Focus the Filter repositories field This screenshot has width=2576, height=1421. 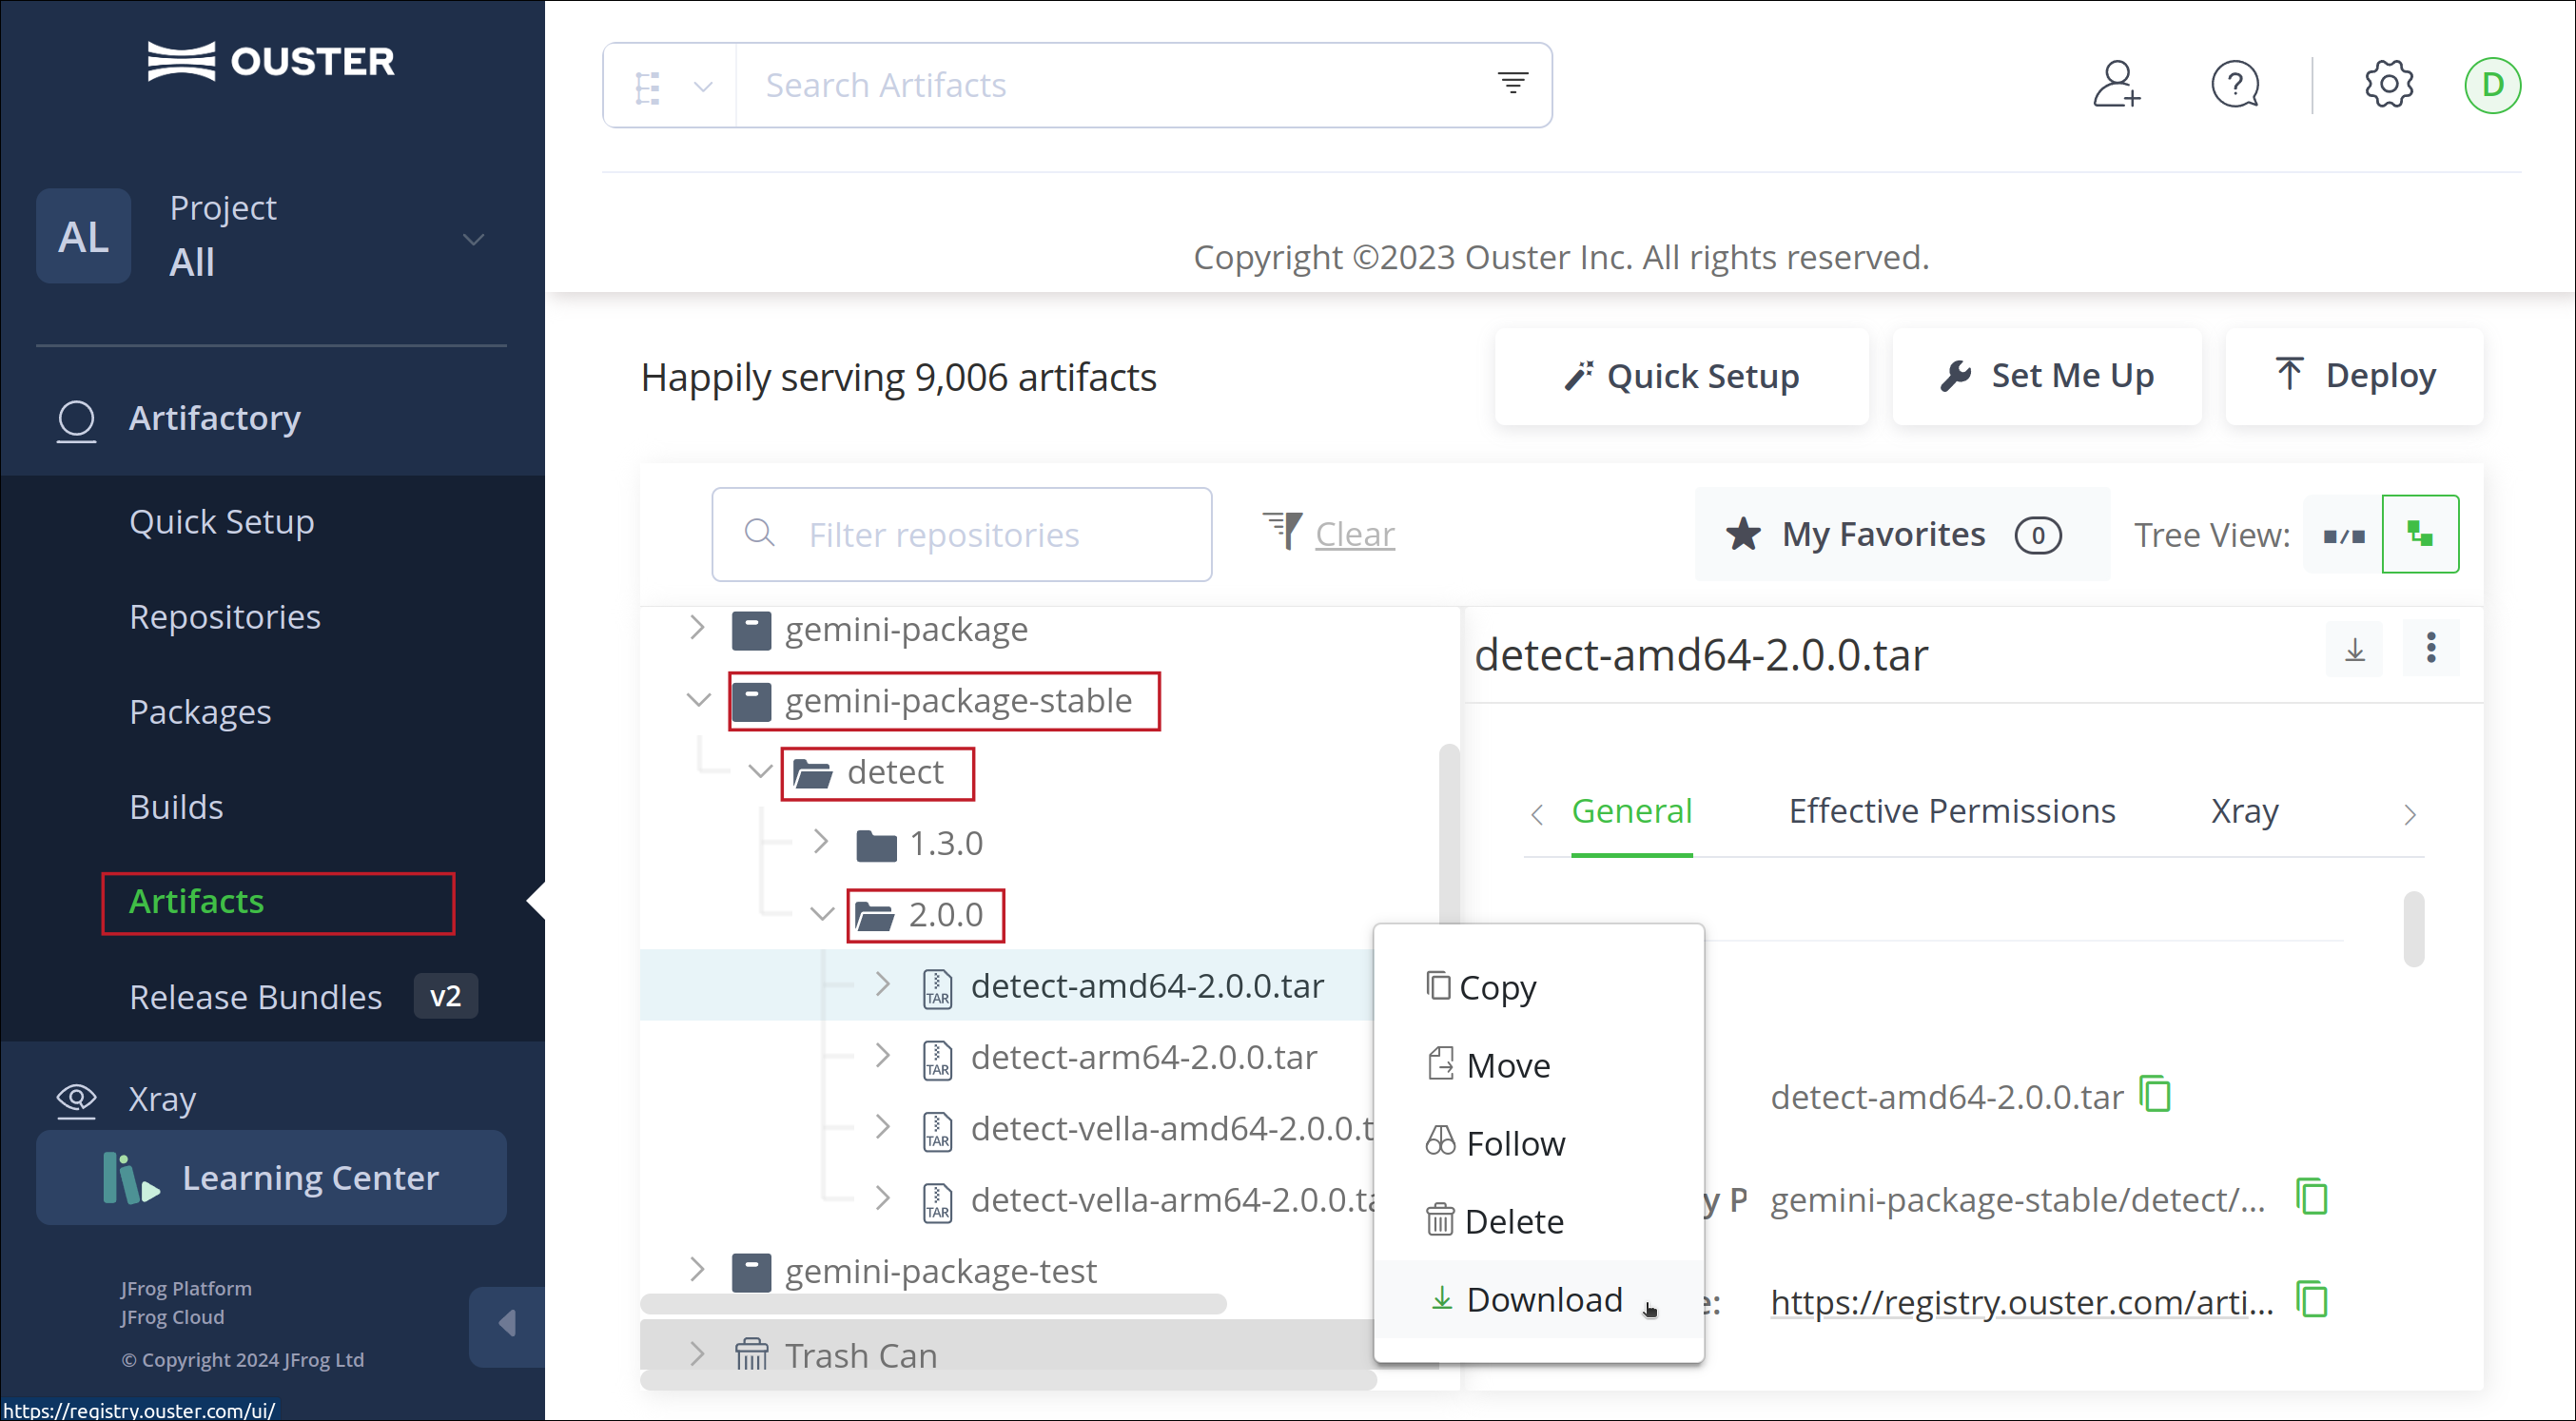point(961,535)
